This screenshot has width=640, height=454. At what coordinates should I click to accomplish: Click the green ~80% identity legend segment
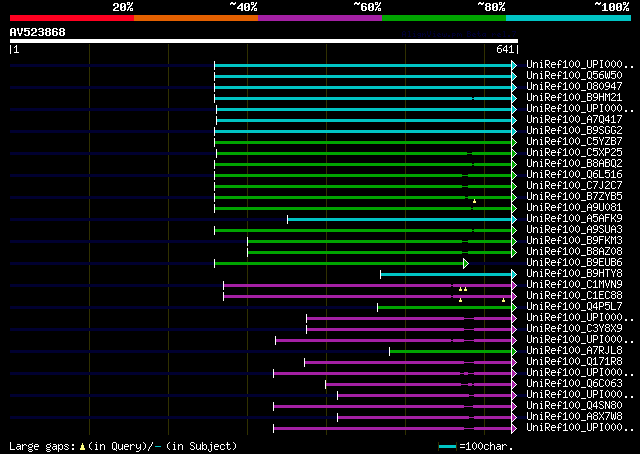[444, 18]
